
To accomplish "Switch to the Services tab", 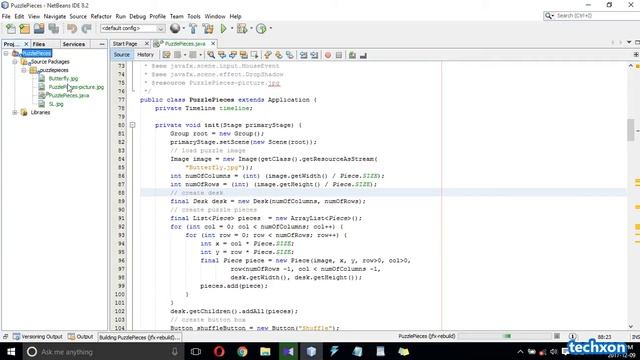I will coord(74,44).
